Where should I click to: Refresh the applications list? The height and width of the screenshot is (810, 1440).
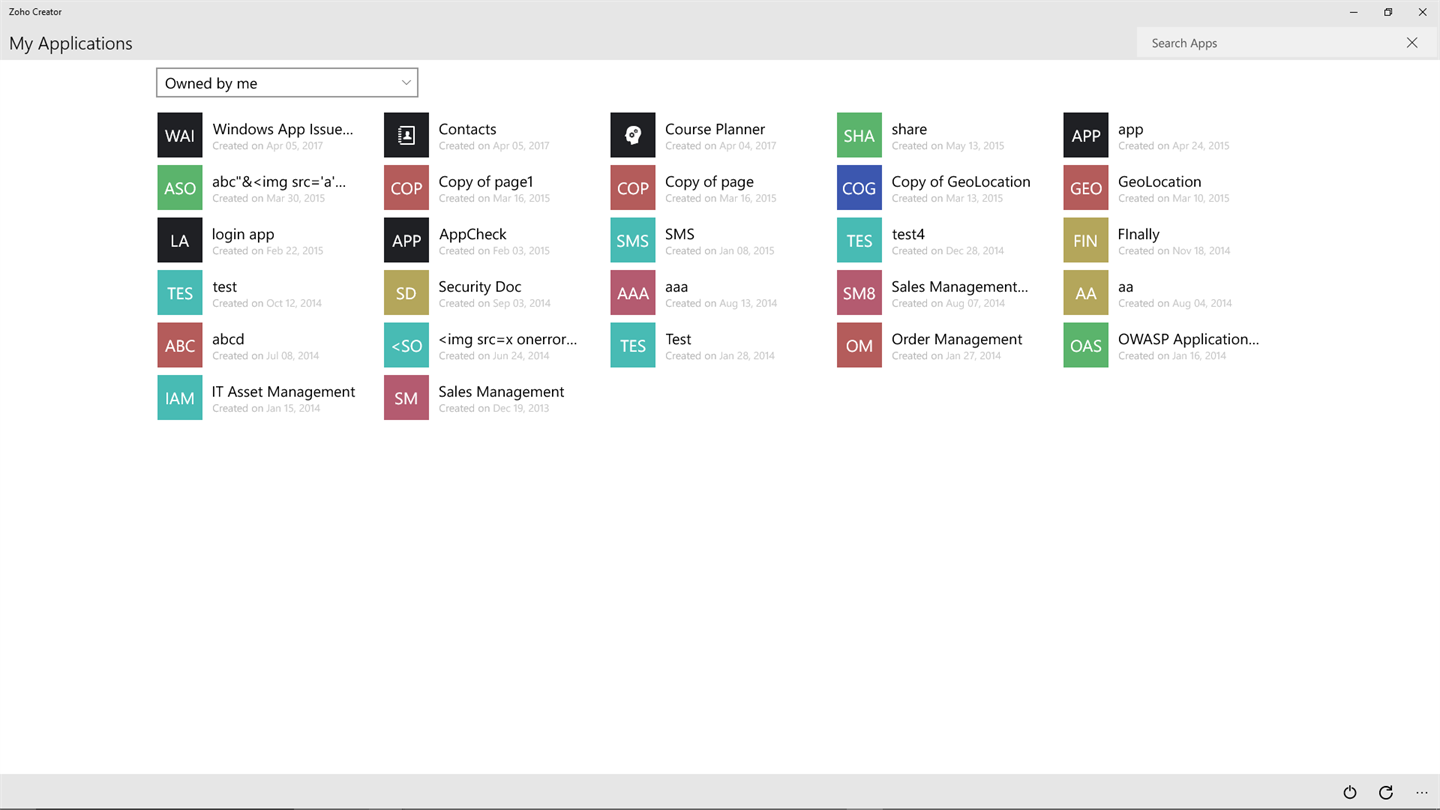(1386, 792)
